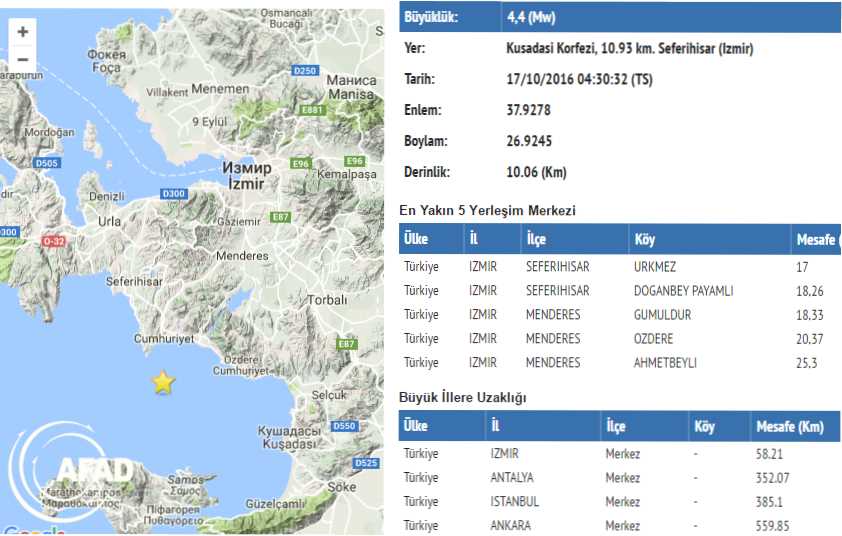Viewport: 842px width, 536px height.
Task: Click the E881 highway shield near Manisa
Action: pos(313,110)
